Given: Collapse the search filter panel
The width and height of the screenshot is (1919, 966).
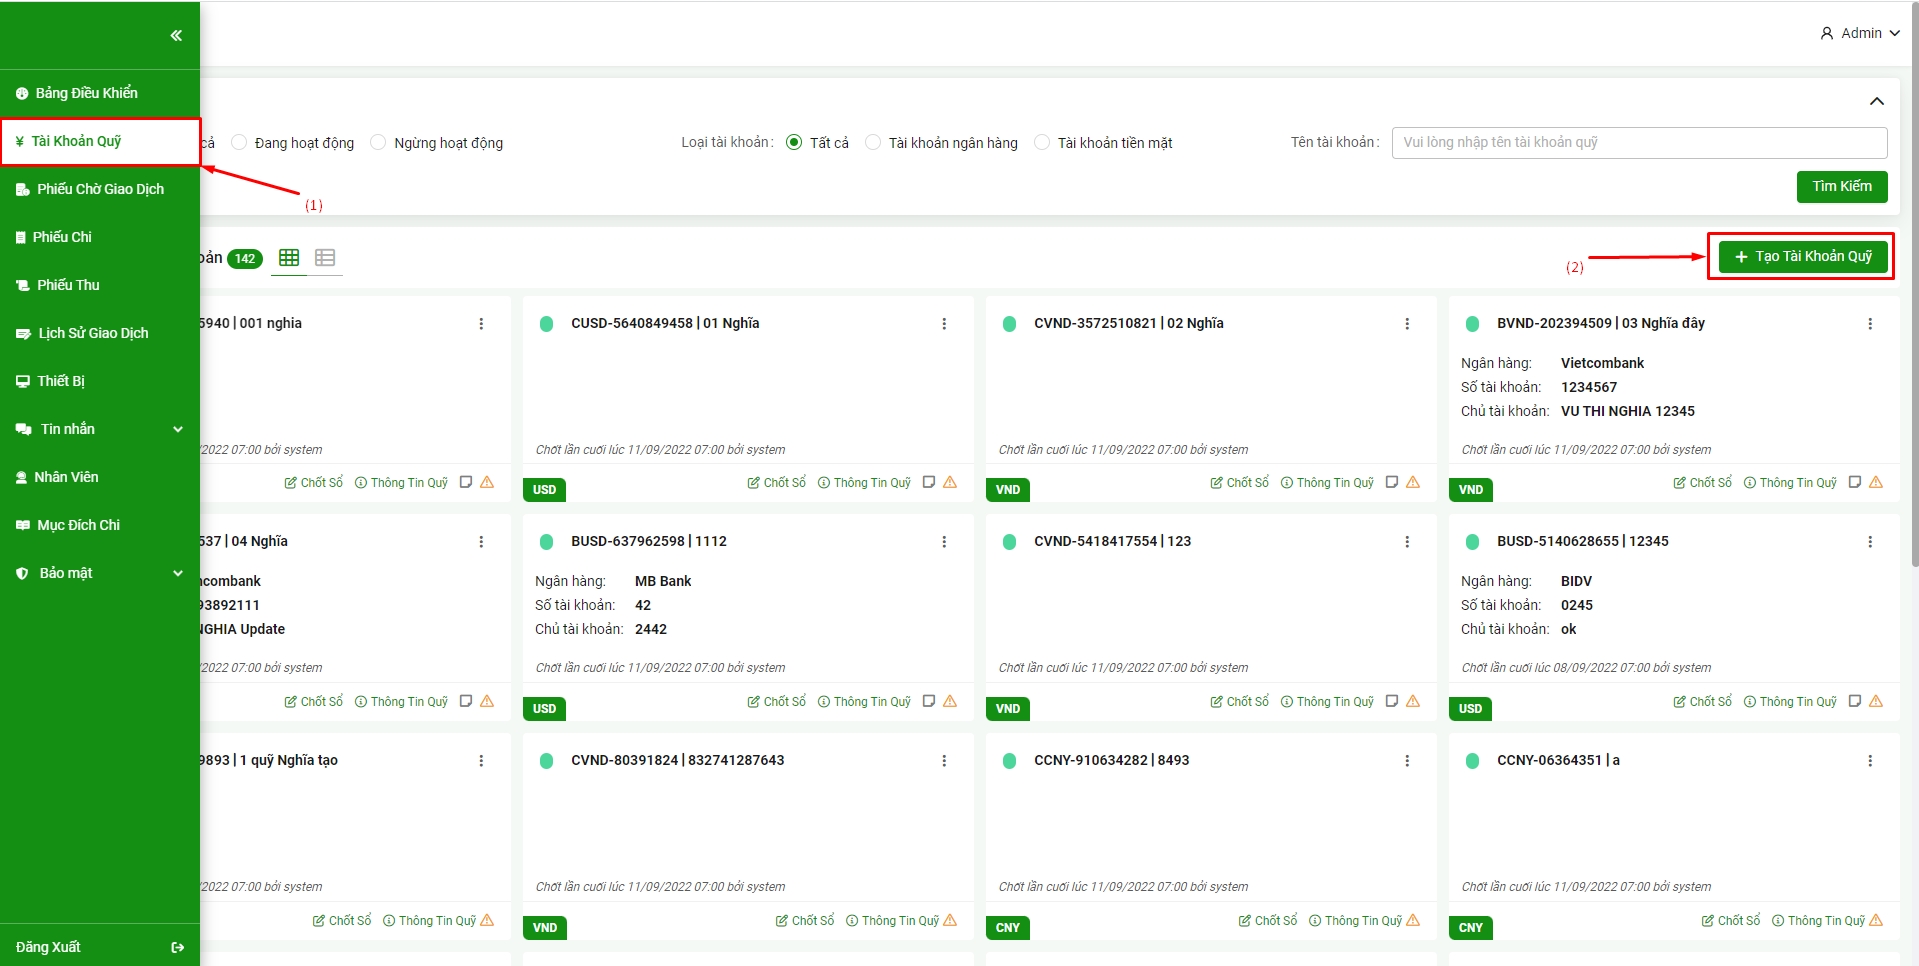Looking at the screenshot, I should (x=1877, y=101).
